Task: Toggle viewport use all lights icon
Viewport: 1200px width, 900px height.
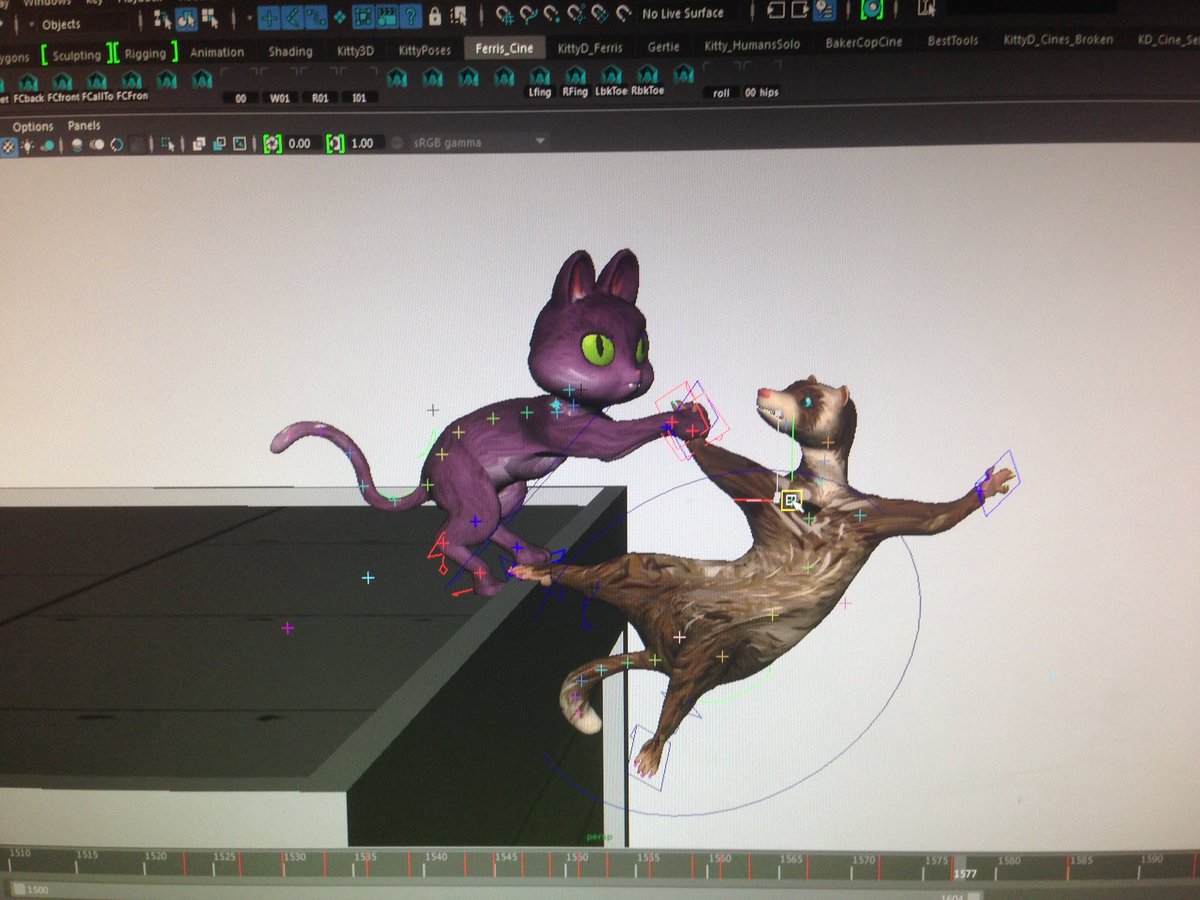Action: (29, 145)
